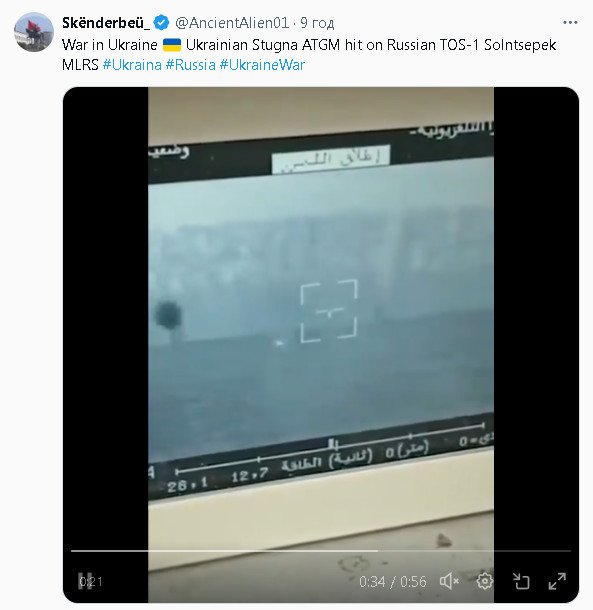Seek to the unplayed part of the progress bar

(474, 551)
